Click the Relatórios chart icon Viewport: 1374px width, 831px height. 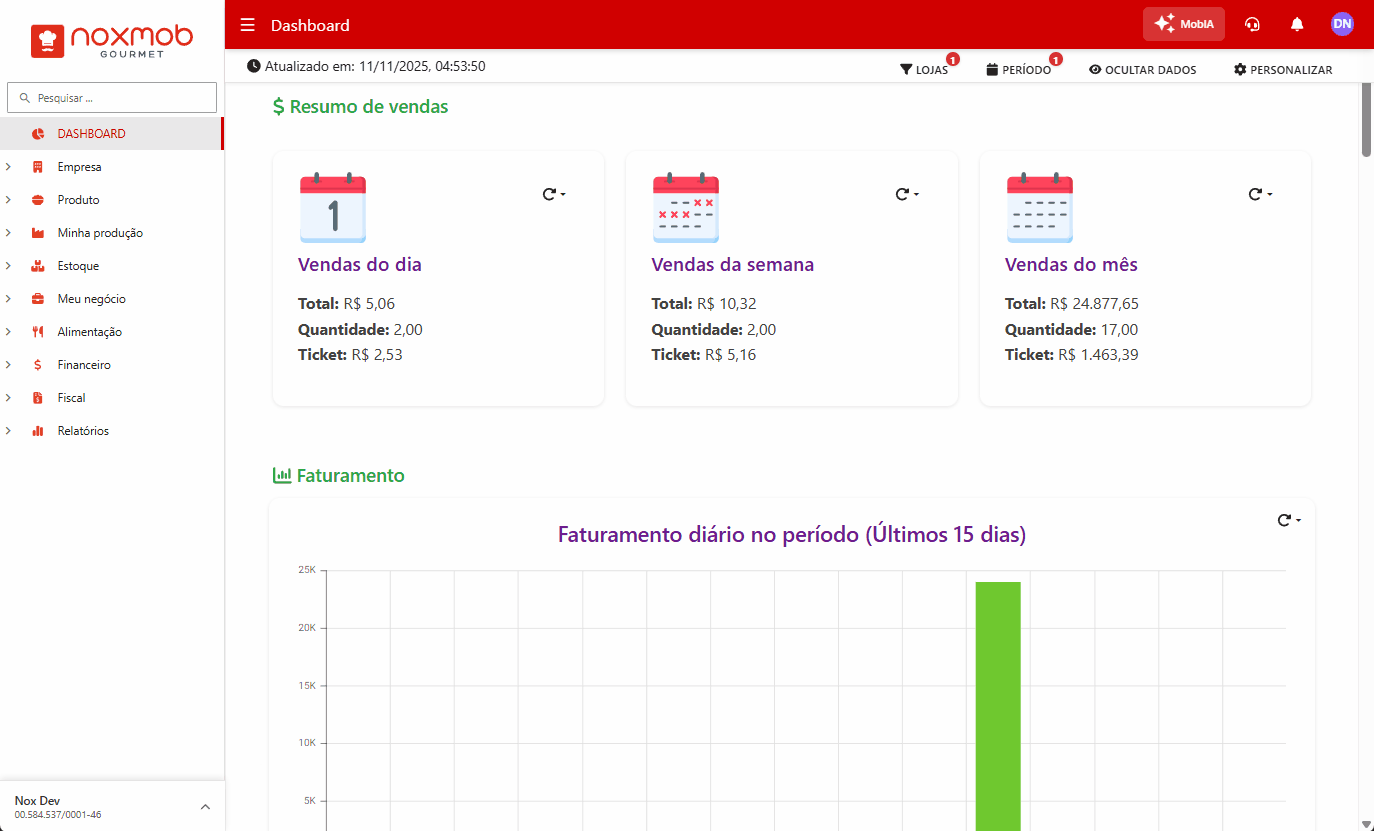click(x=38, y=431)
